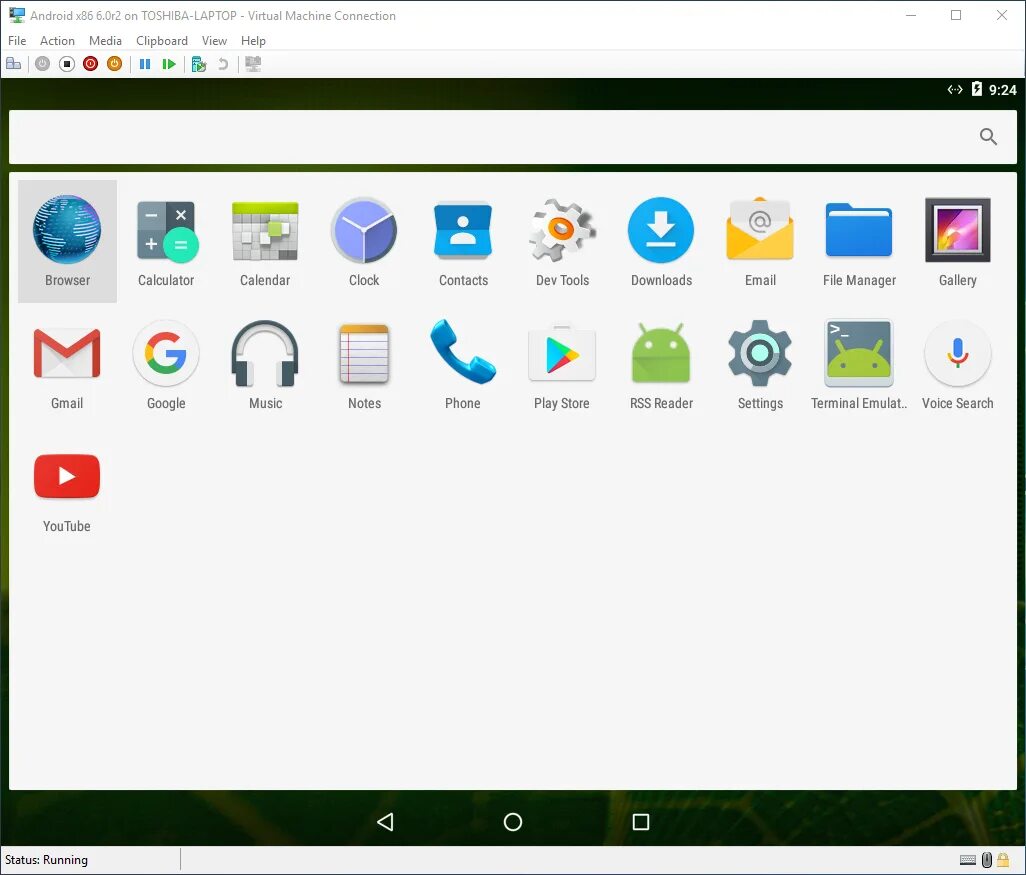This screenshot has height=875, width=1026.
Task: Open the Media menu
Action: (x=105, y=41)
